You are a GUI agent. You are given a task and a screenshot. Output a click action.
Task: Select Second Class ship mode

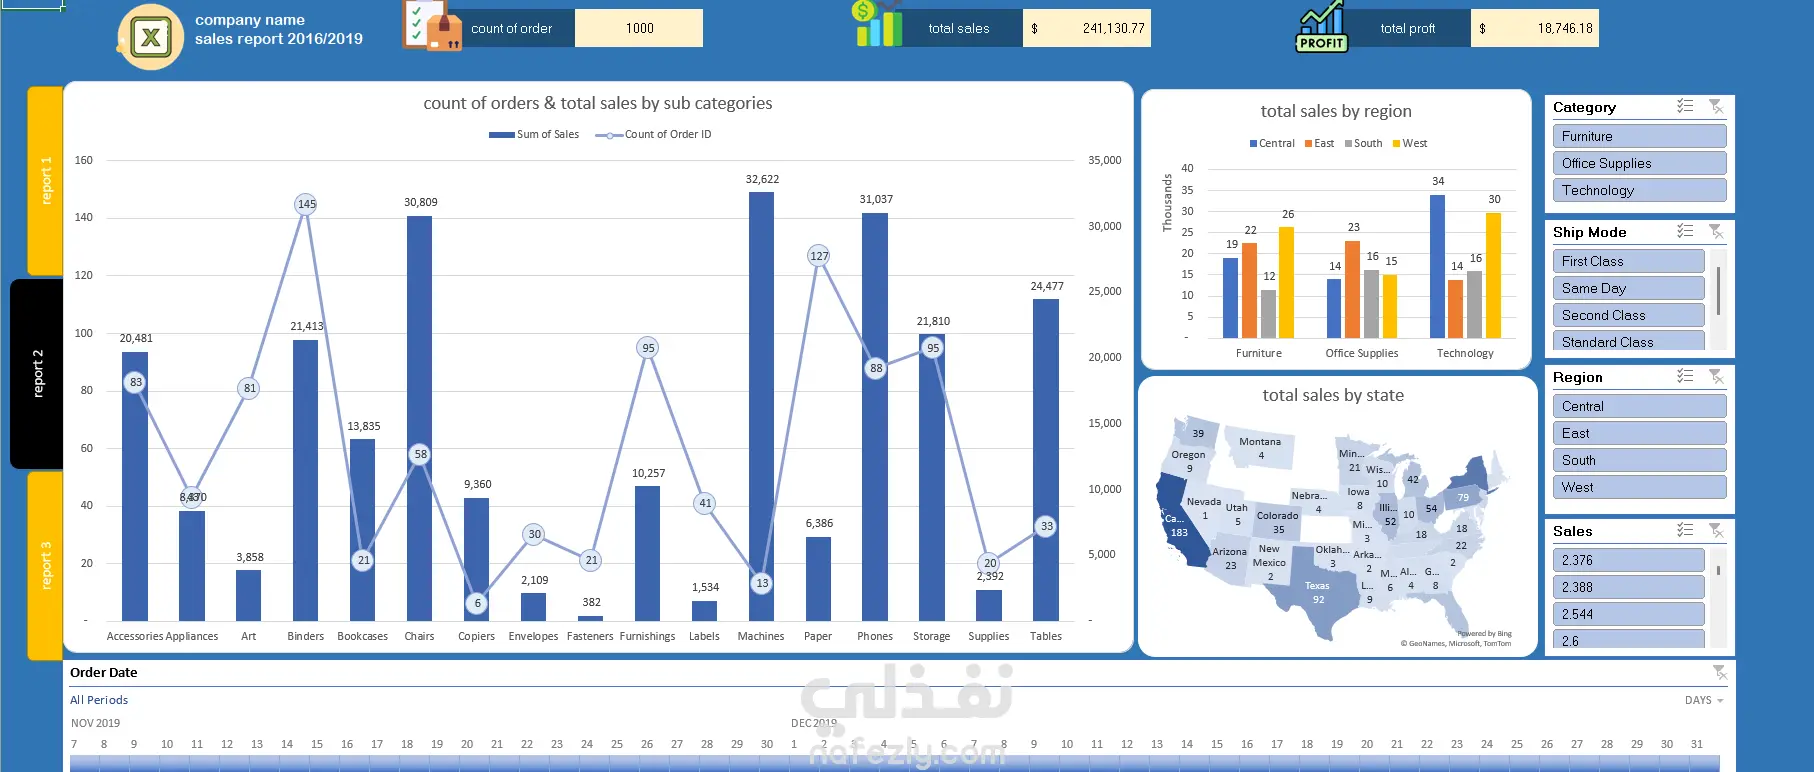point(1628,315)
